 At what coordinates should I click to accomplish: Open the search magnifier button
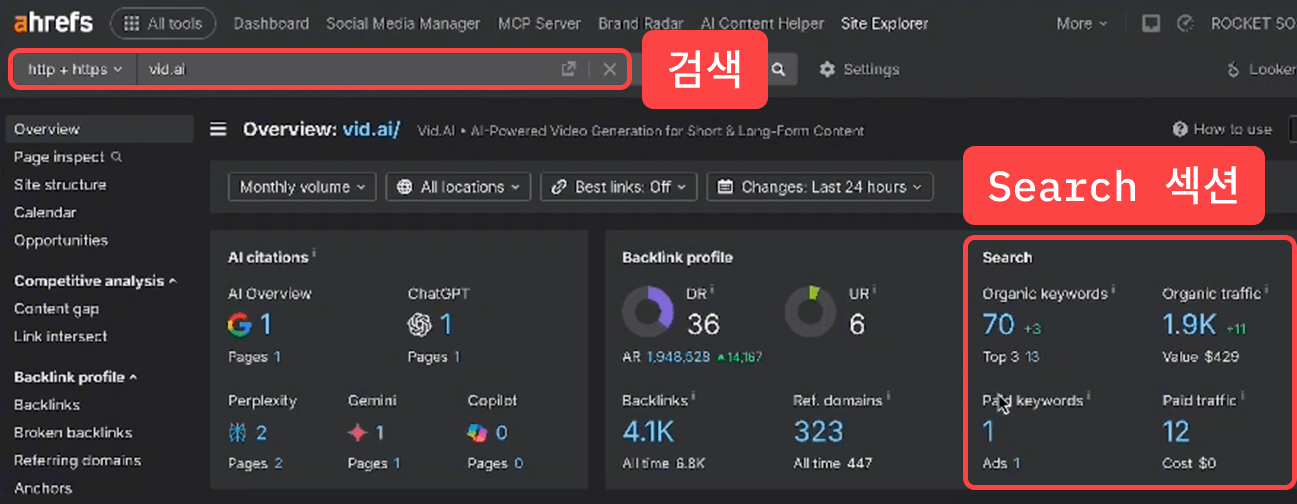[778, 69]
